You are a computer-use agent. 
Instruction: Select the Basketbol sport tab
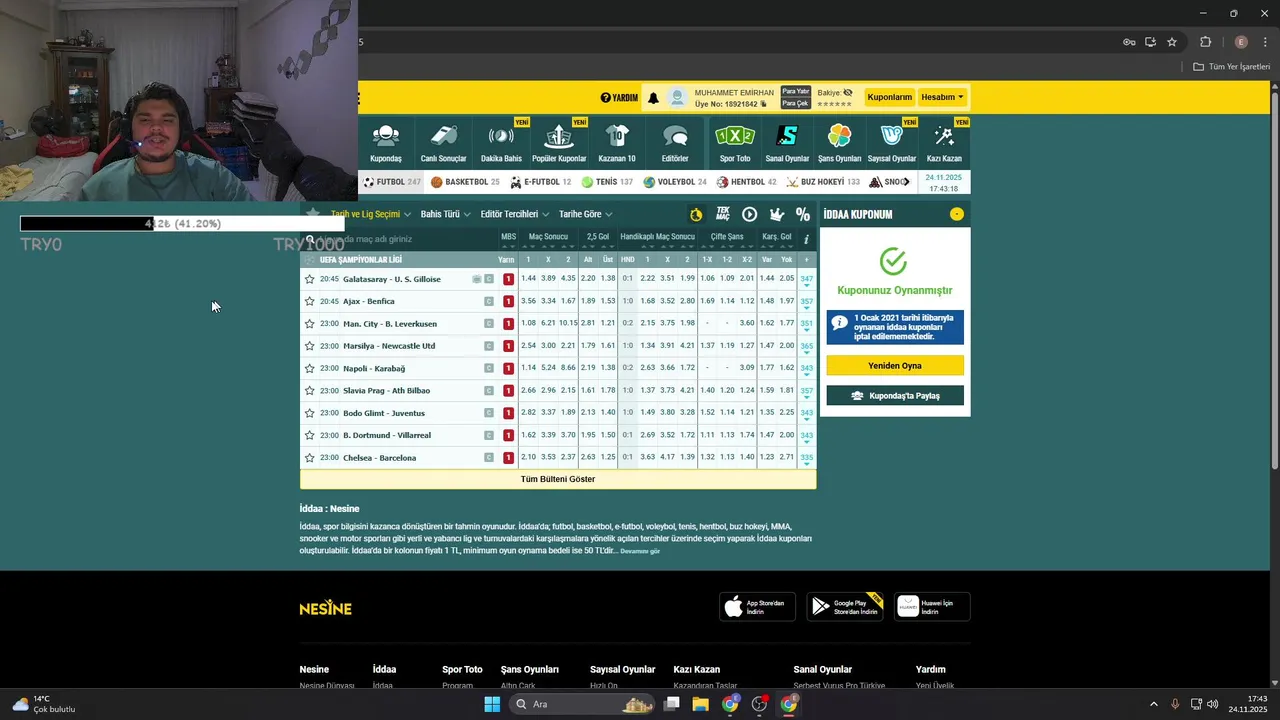465,182
